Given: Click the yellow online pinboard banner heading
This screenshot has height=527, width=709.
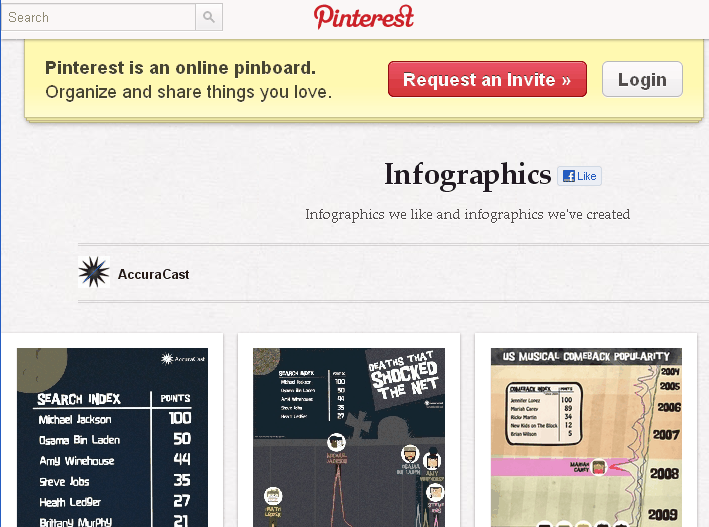Looking at the screenshot, I should (x=180, y=68).
